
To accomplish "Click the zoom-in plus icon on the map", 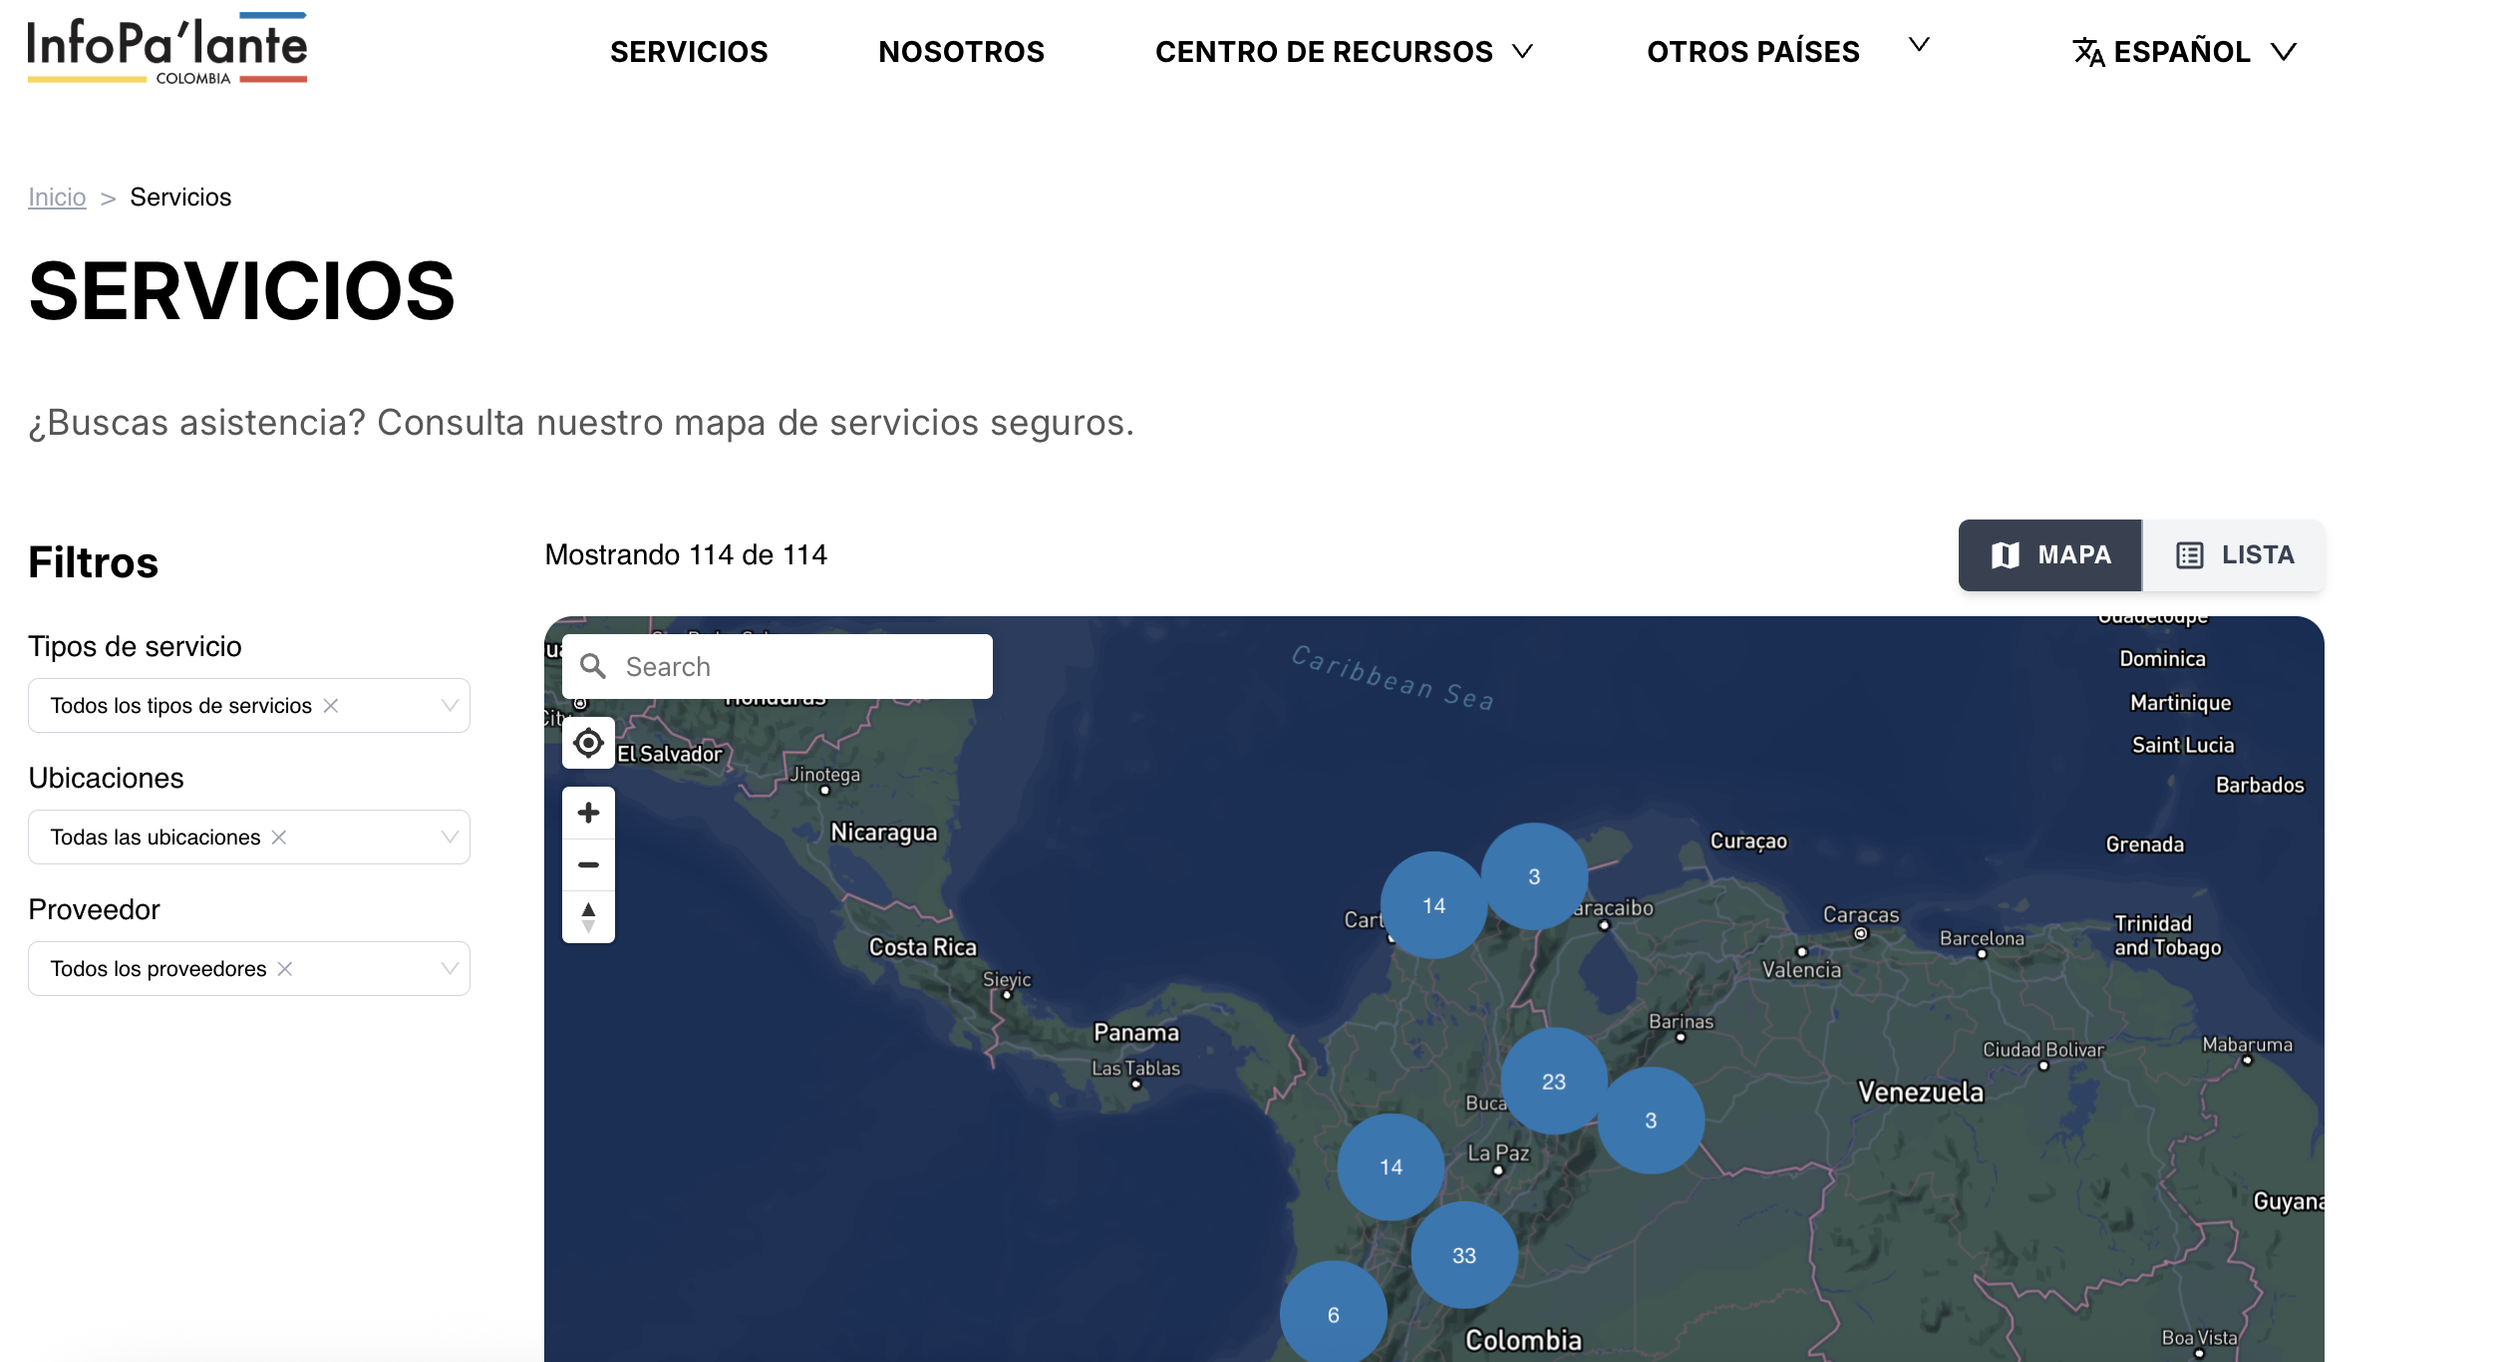I will pos(589,812).
